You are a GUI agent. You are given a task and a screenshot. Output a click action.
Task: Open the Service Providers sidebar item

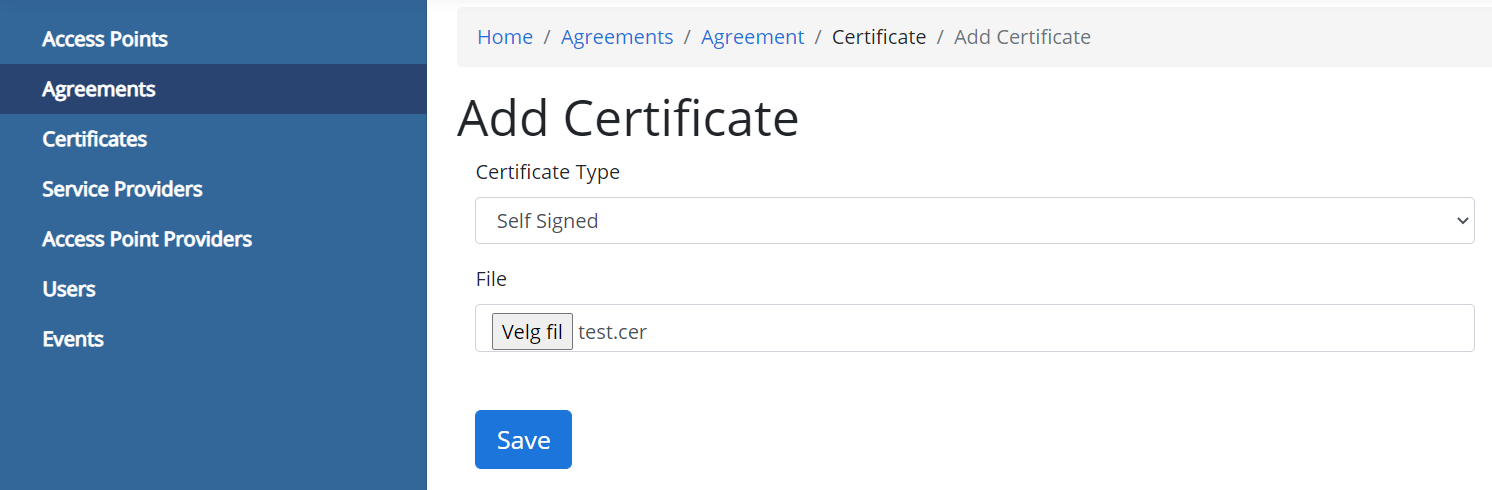coord(122,189)
